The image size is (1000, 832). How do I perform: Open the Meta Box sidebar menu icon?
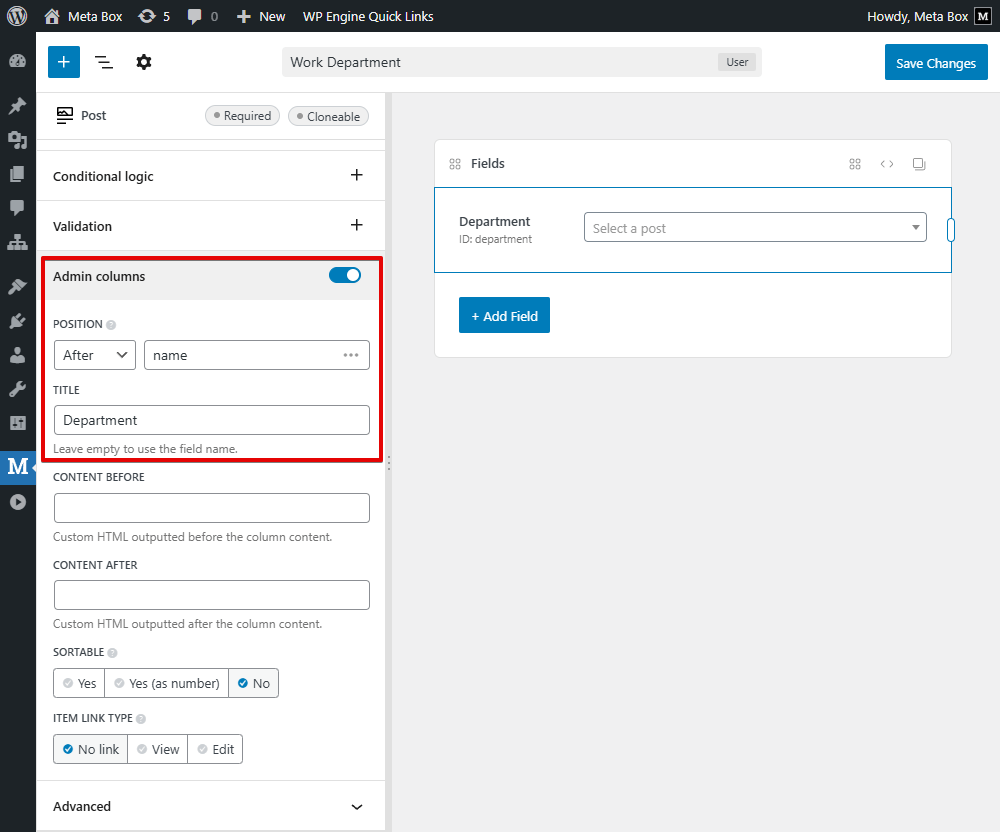[18, 466]
